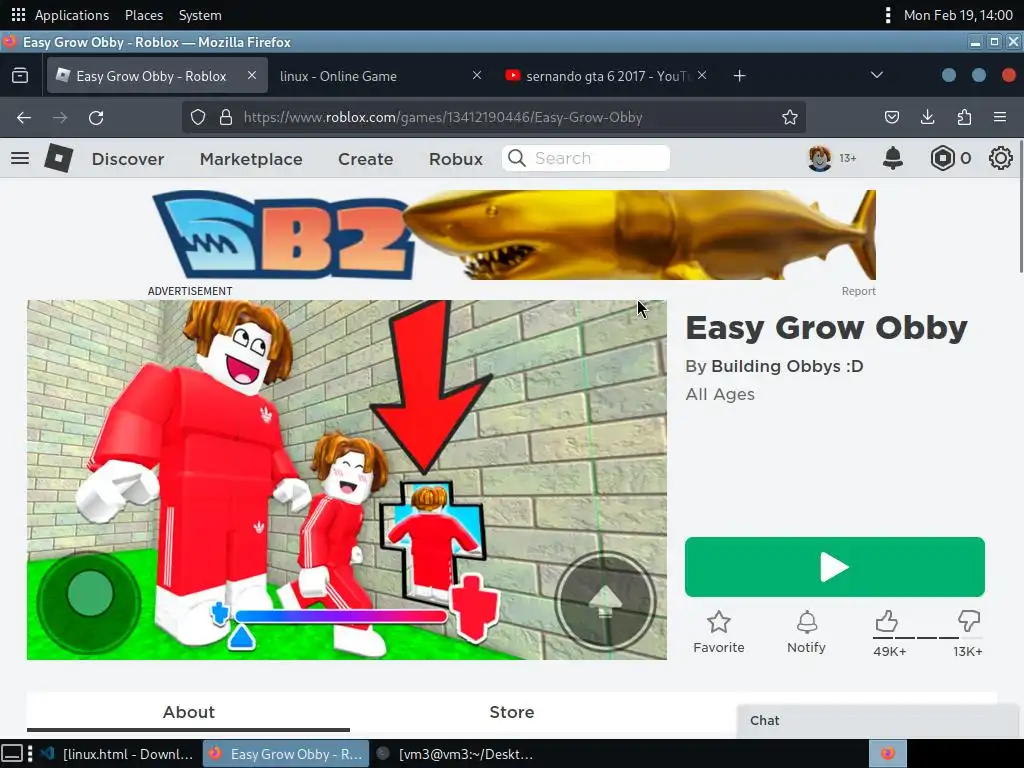
Task: Open the Robux balance icon
Action: tap(942, 158)
